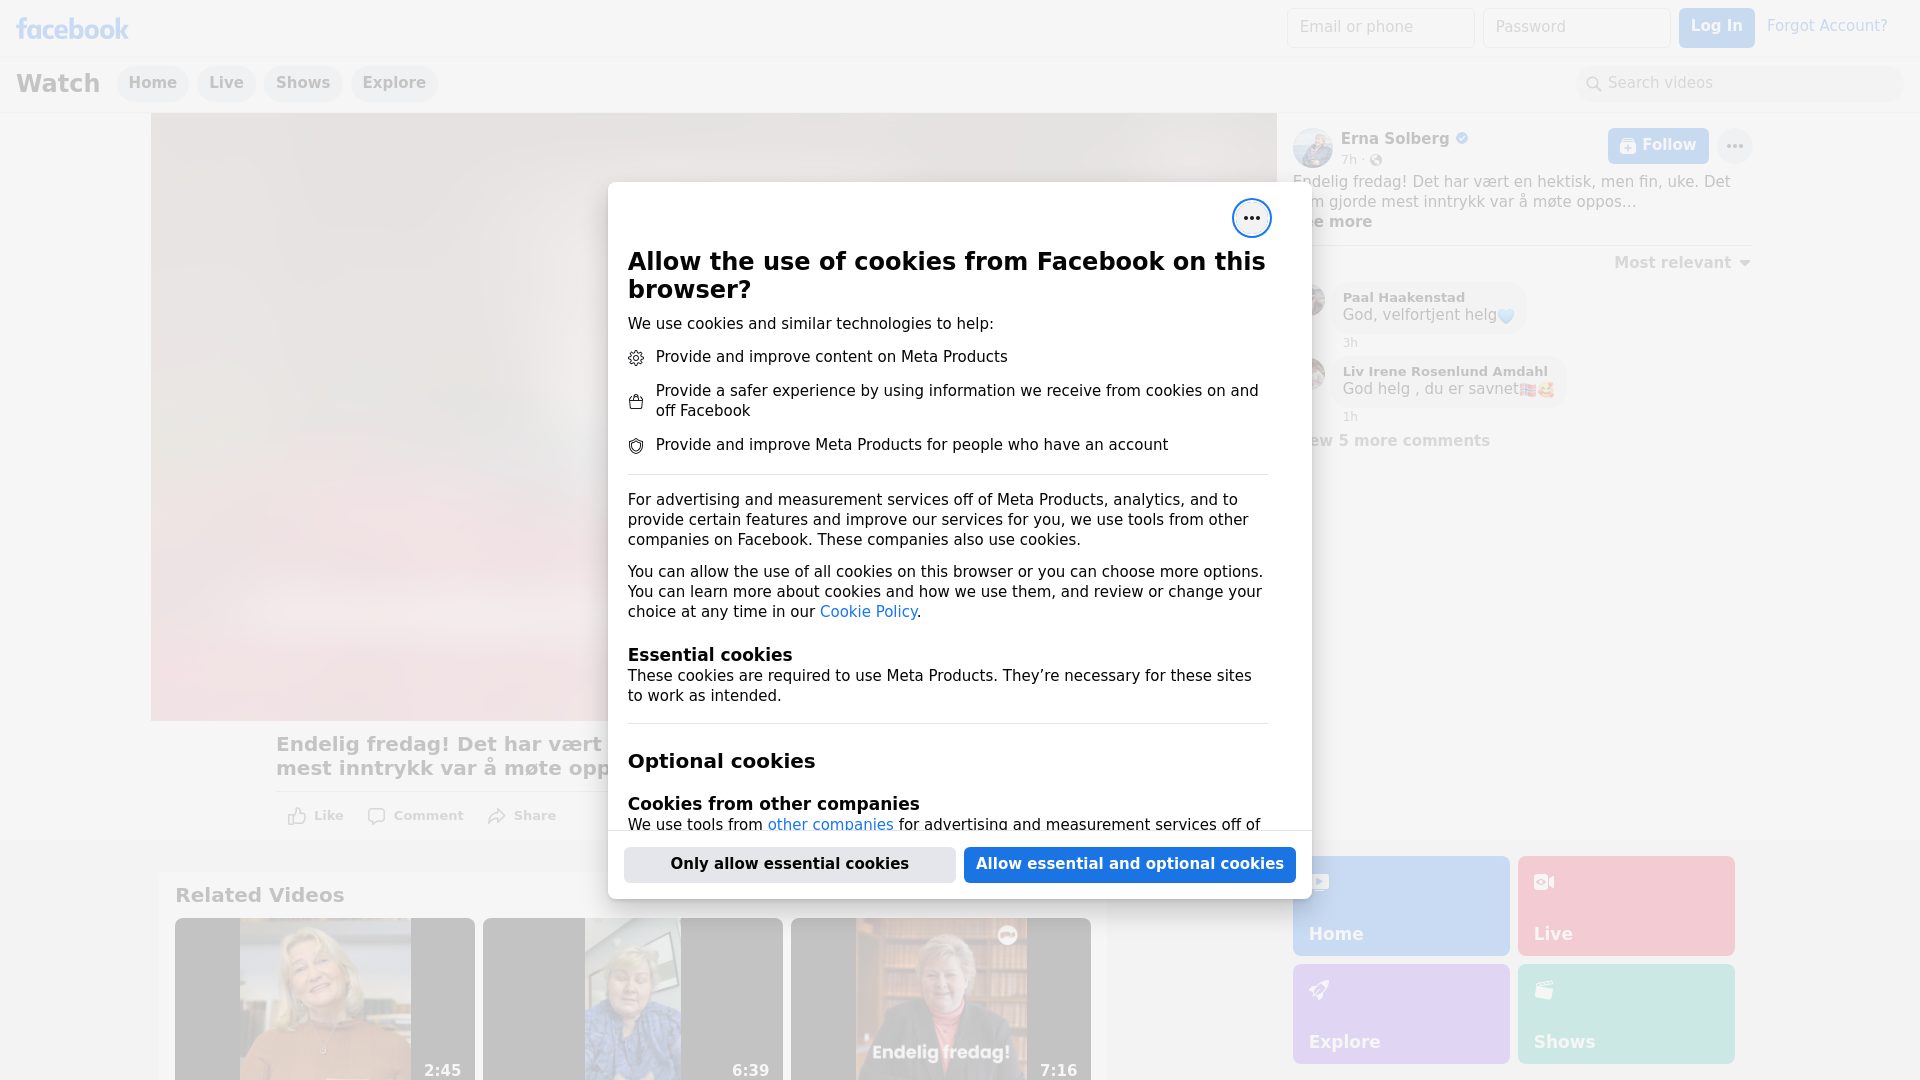Screen dimensions: 1920x1080
Task: Open the related video lasting 2:45
Action: point(325,999)
